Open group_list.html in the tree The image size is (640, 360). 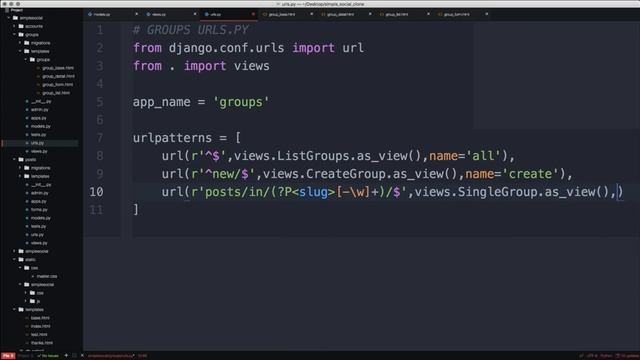56,93
